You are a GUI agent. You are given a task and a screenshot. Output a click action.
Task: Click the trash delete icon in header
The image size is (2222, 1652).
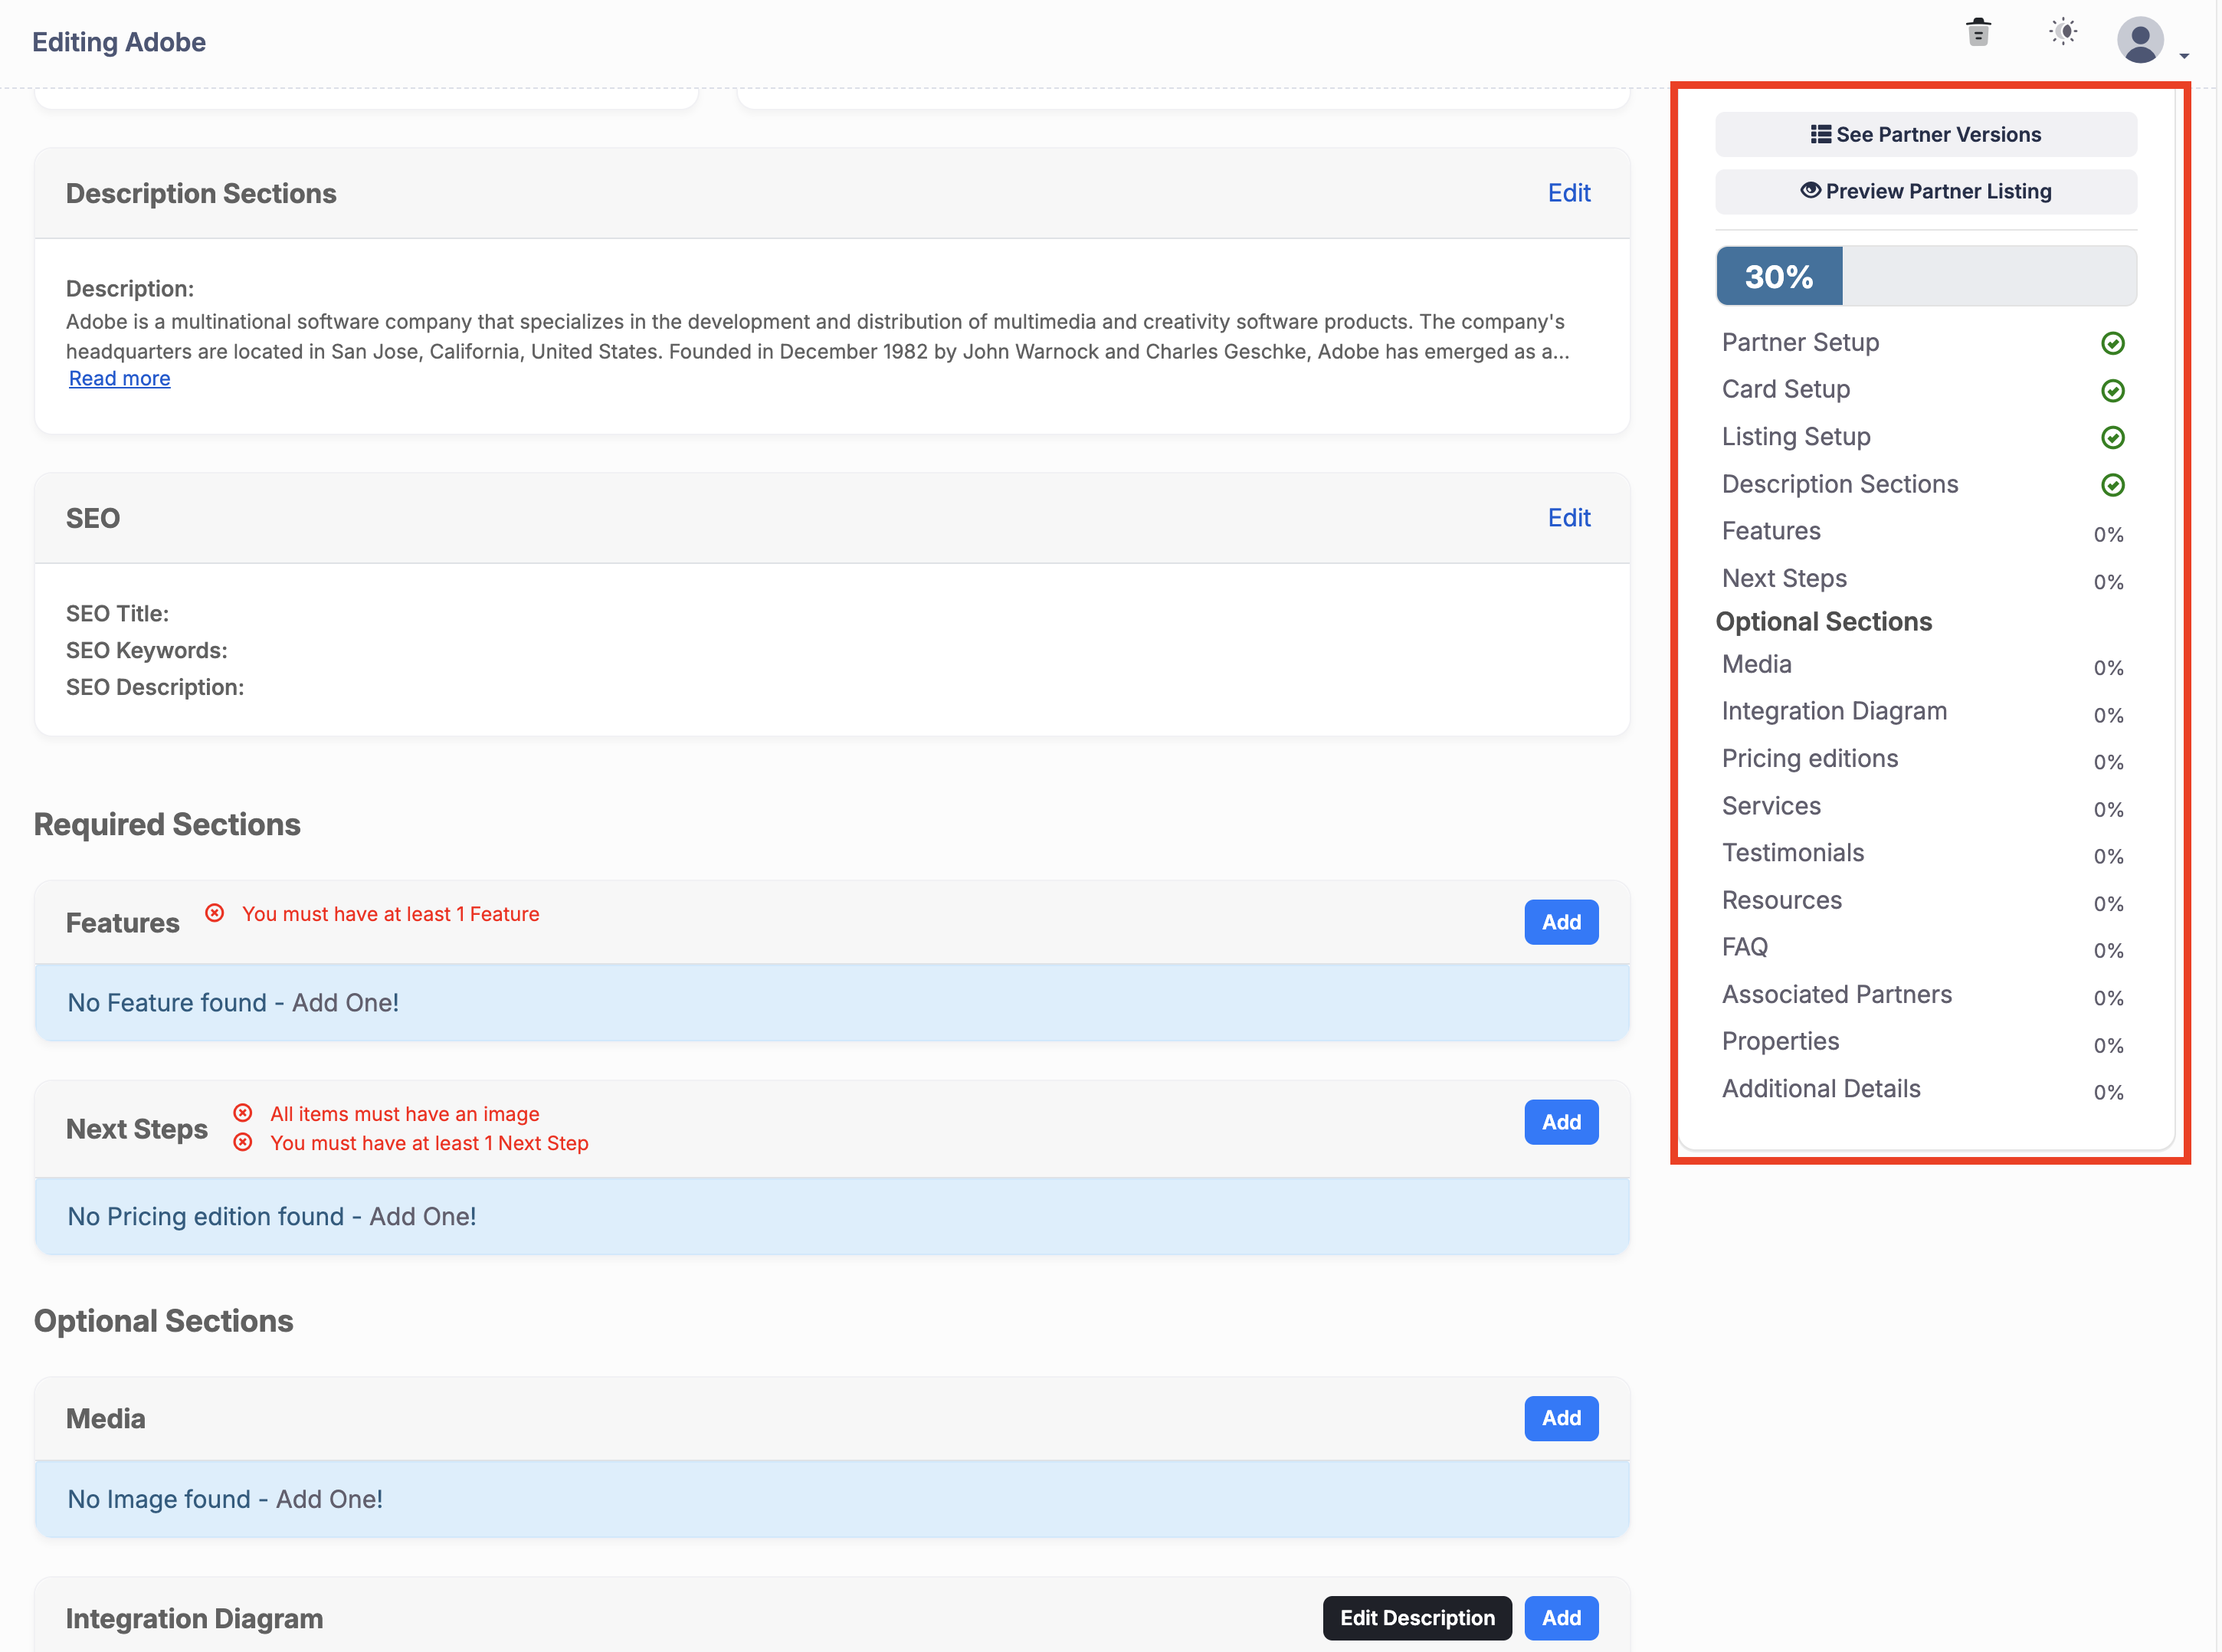pos(1977,32)
